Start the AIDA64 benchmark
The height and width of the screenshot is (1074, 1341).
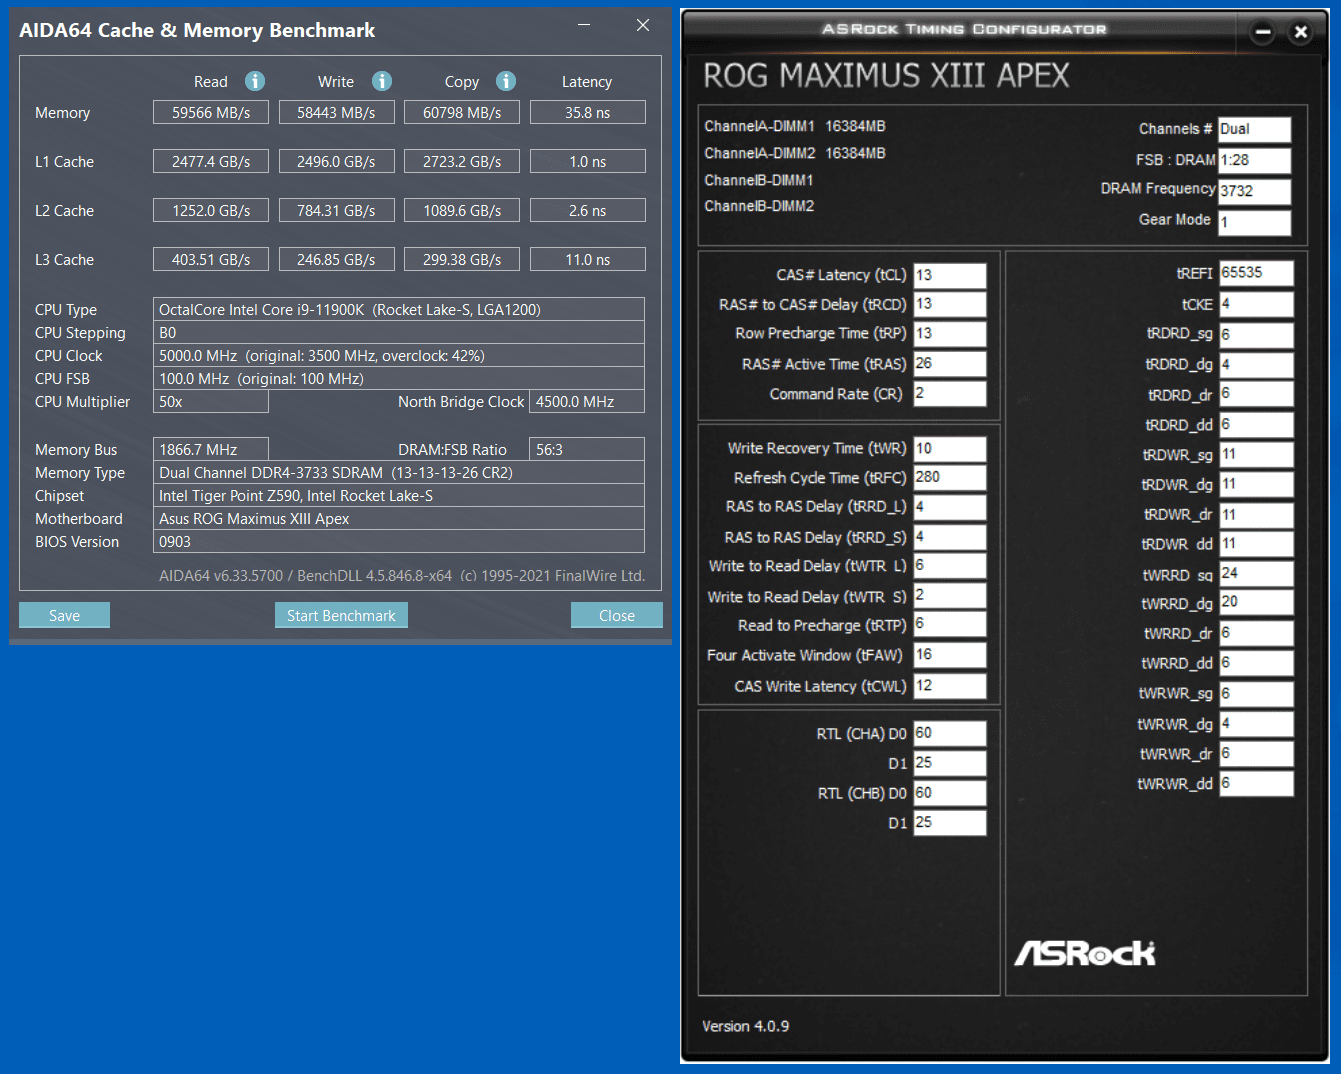(x=341, y=615)
